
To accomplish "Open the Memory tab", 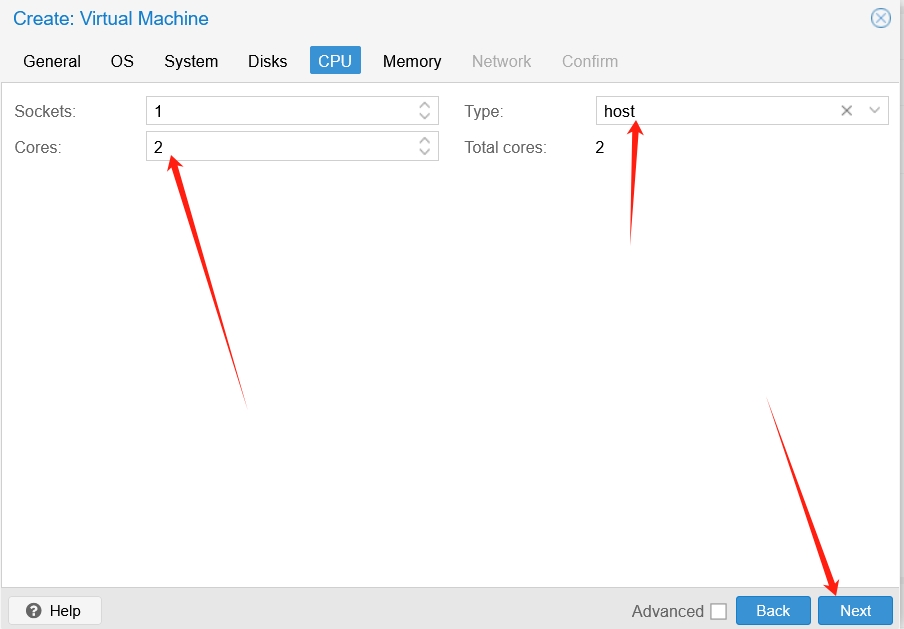I will [x=412, y=61].
